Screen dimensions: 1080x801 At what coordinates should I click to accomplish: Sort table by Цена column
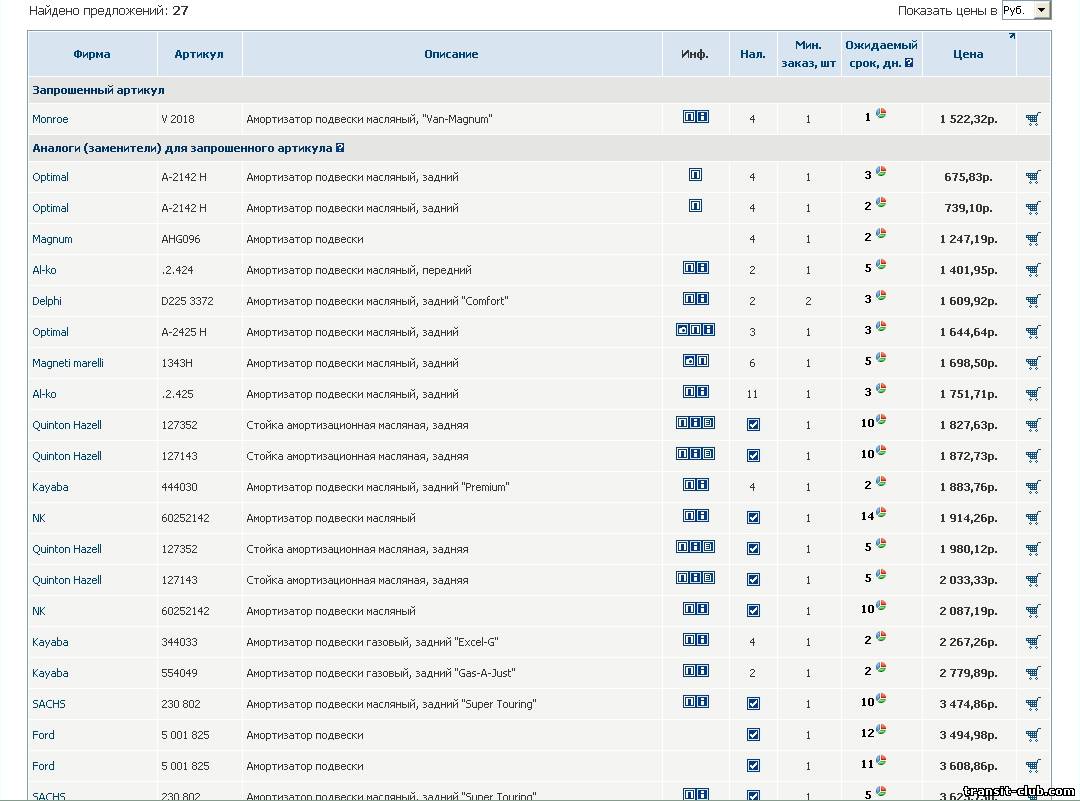[968, 54]
